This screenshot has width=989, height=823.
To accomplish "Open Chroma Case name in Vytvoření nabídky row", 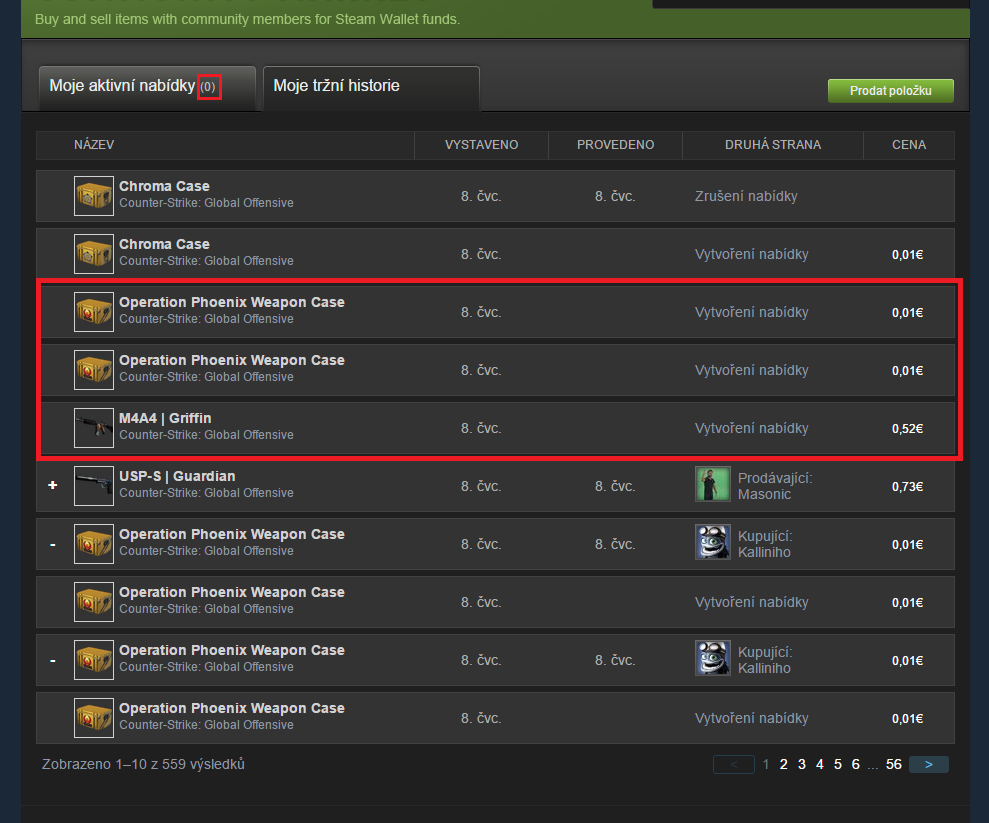I will coord(165,244).
